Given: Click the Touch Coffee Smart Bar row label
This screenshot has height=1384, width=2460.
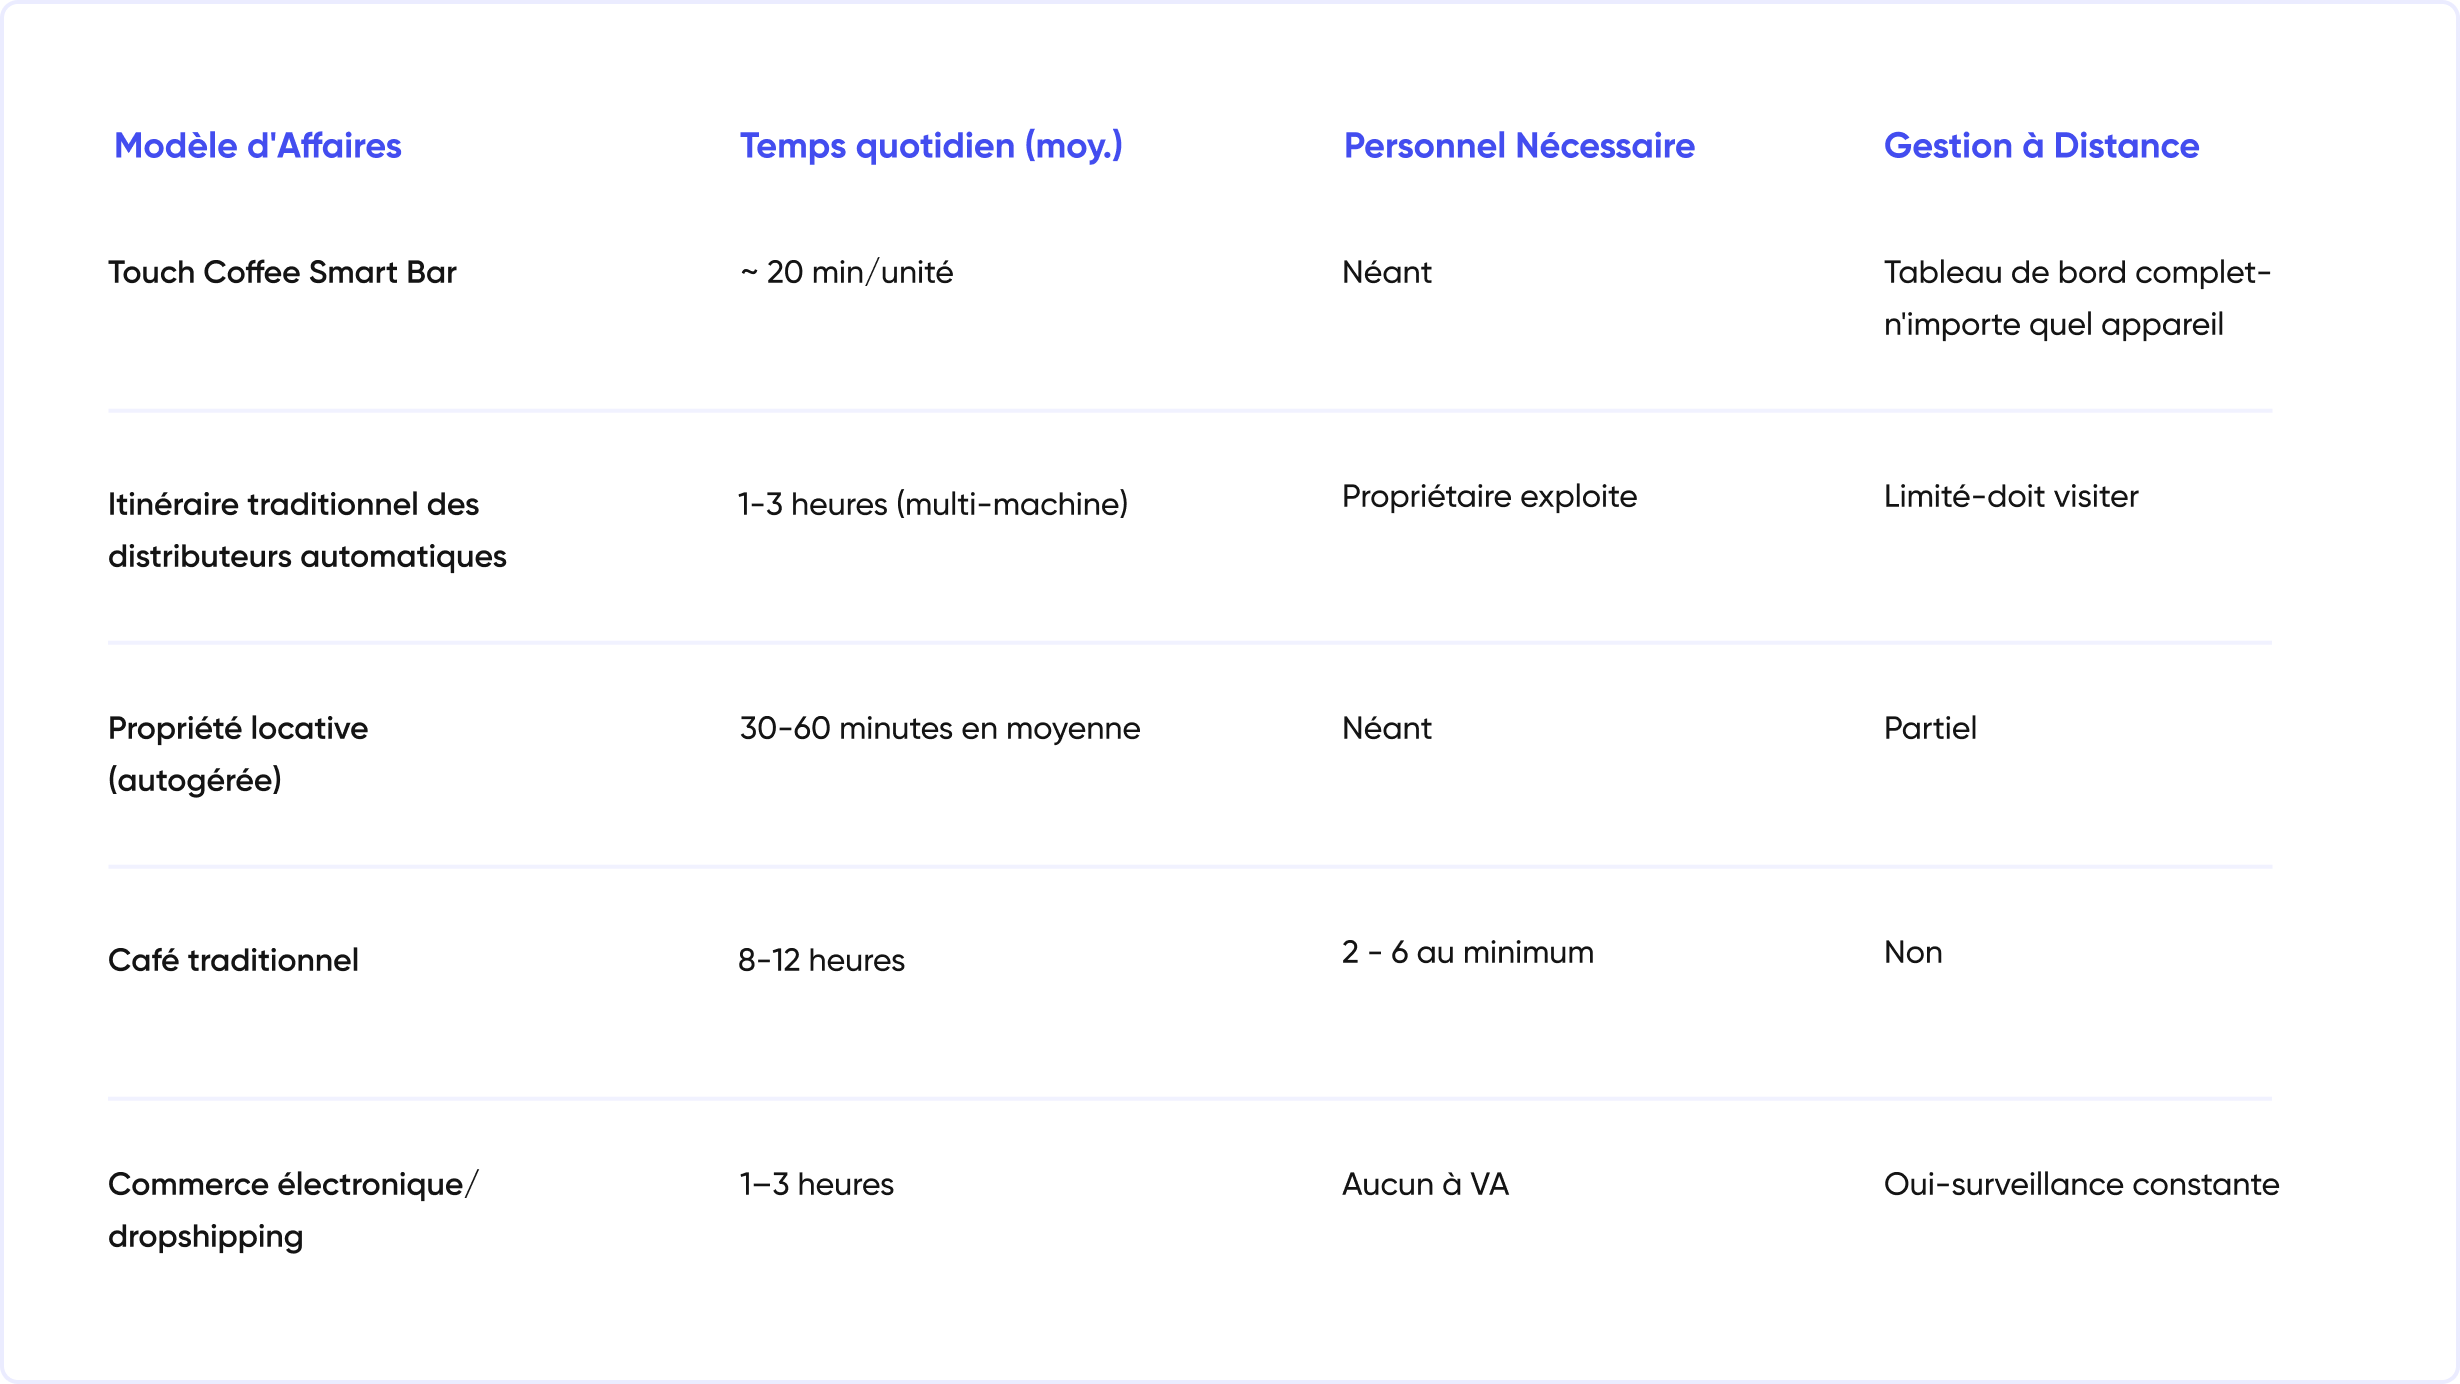Looking at the screenshot, I should (282, 272).
